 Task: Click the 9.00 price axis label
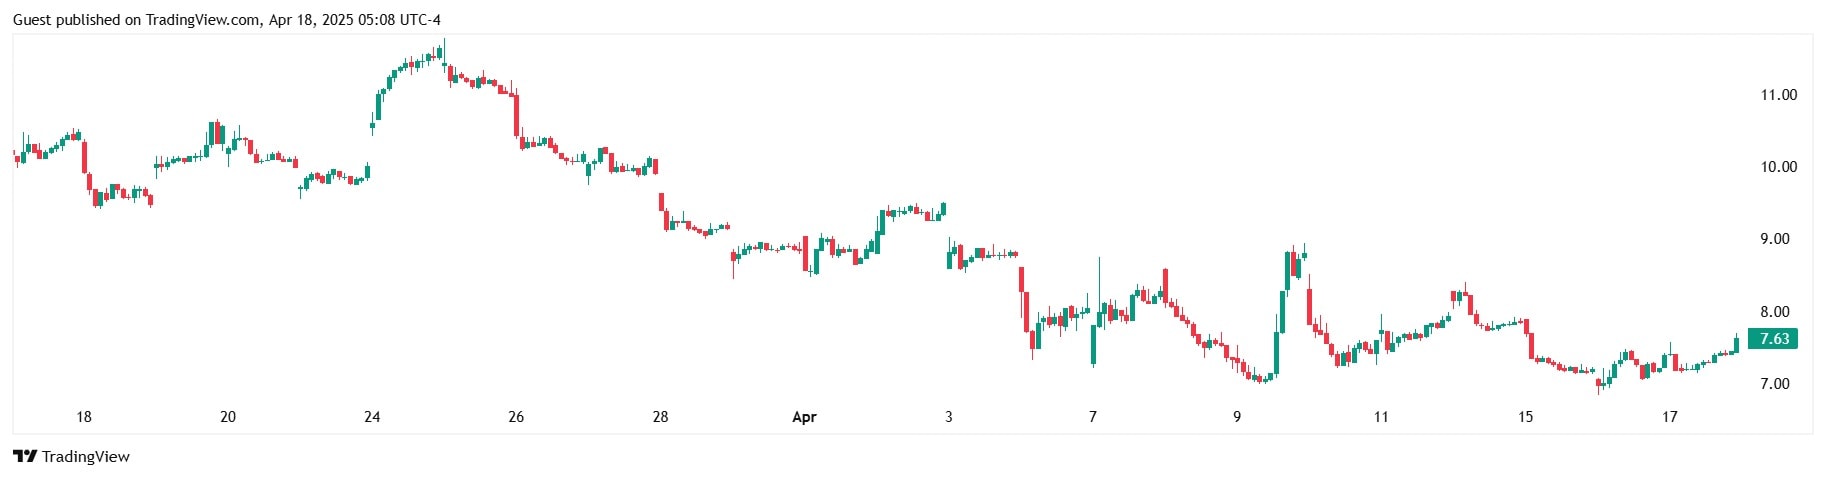tap(1775, 239)
